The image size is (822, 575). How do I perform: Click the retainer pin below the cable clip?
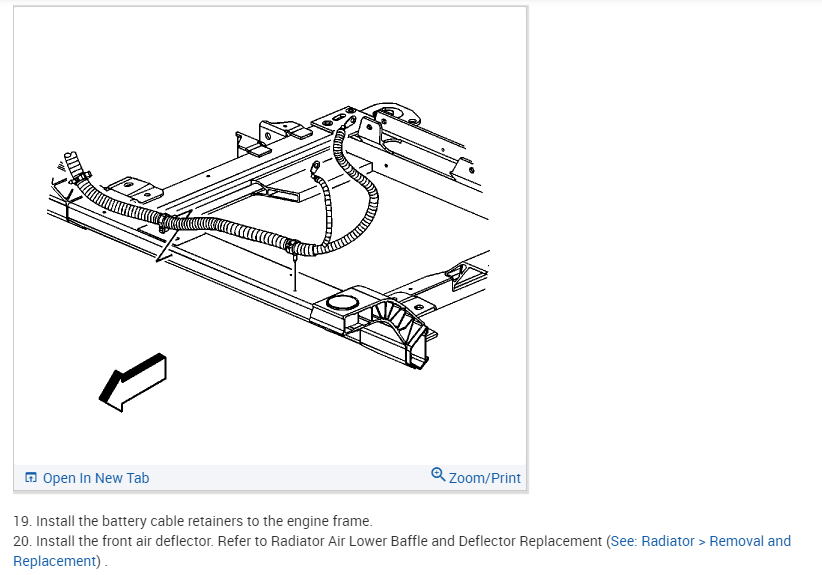295,271
